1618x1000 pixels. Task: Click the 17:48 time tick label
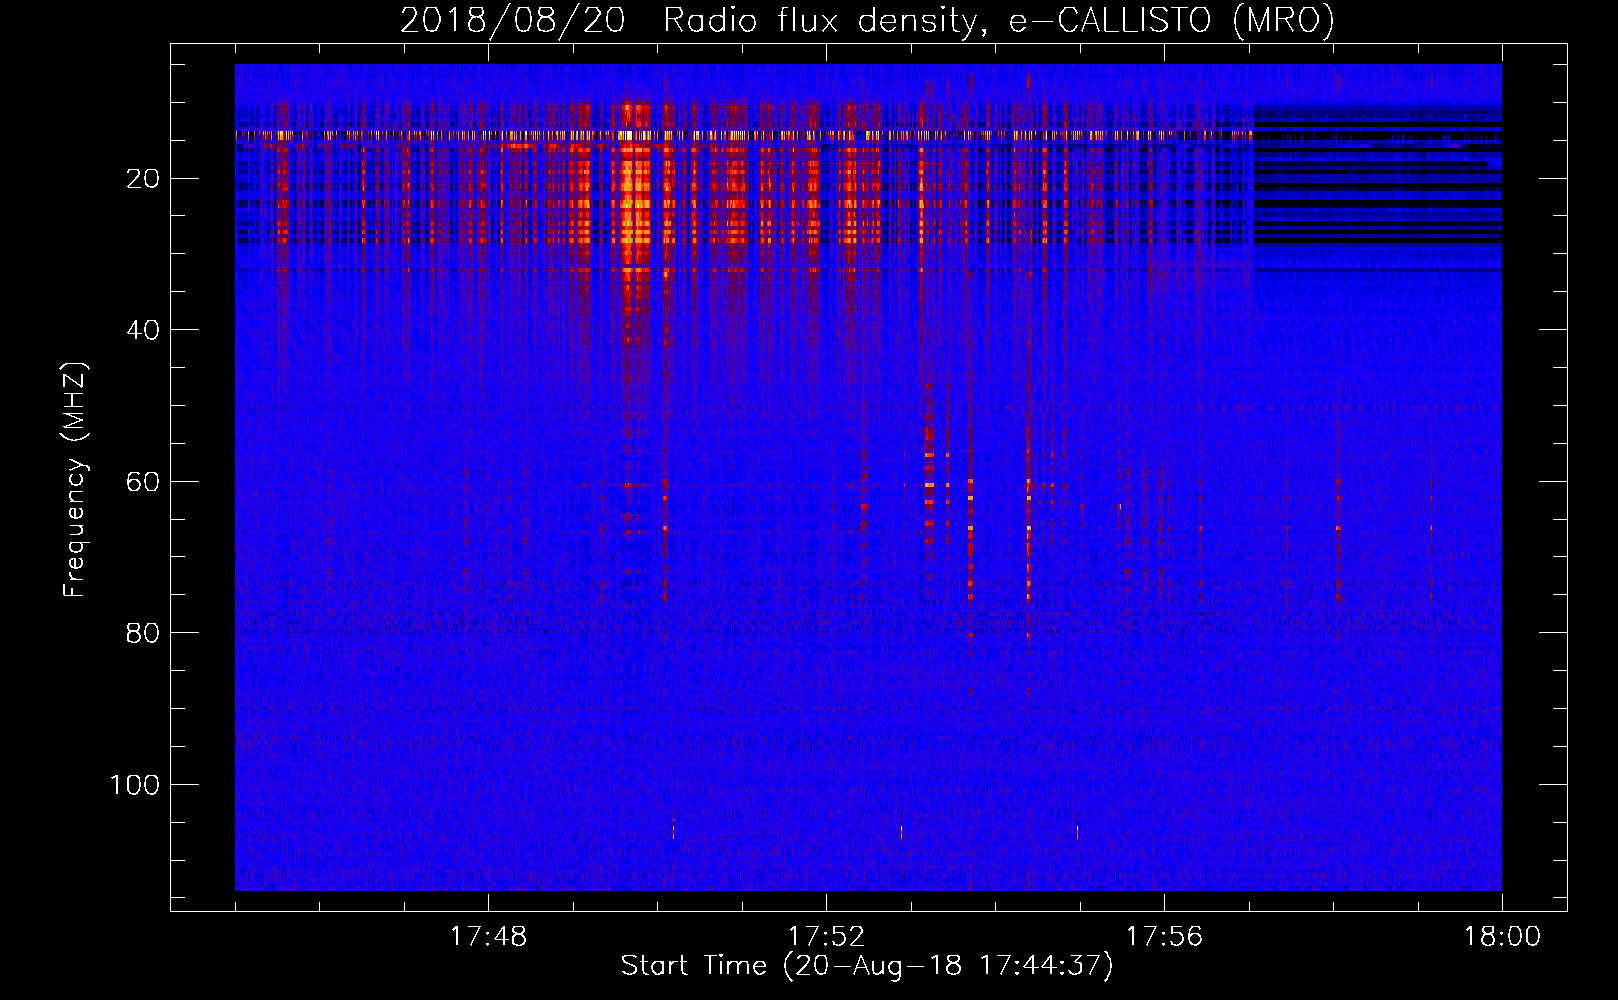click(488, 937)
